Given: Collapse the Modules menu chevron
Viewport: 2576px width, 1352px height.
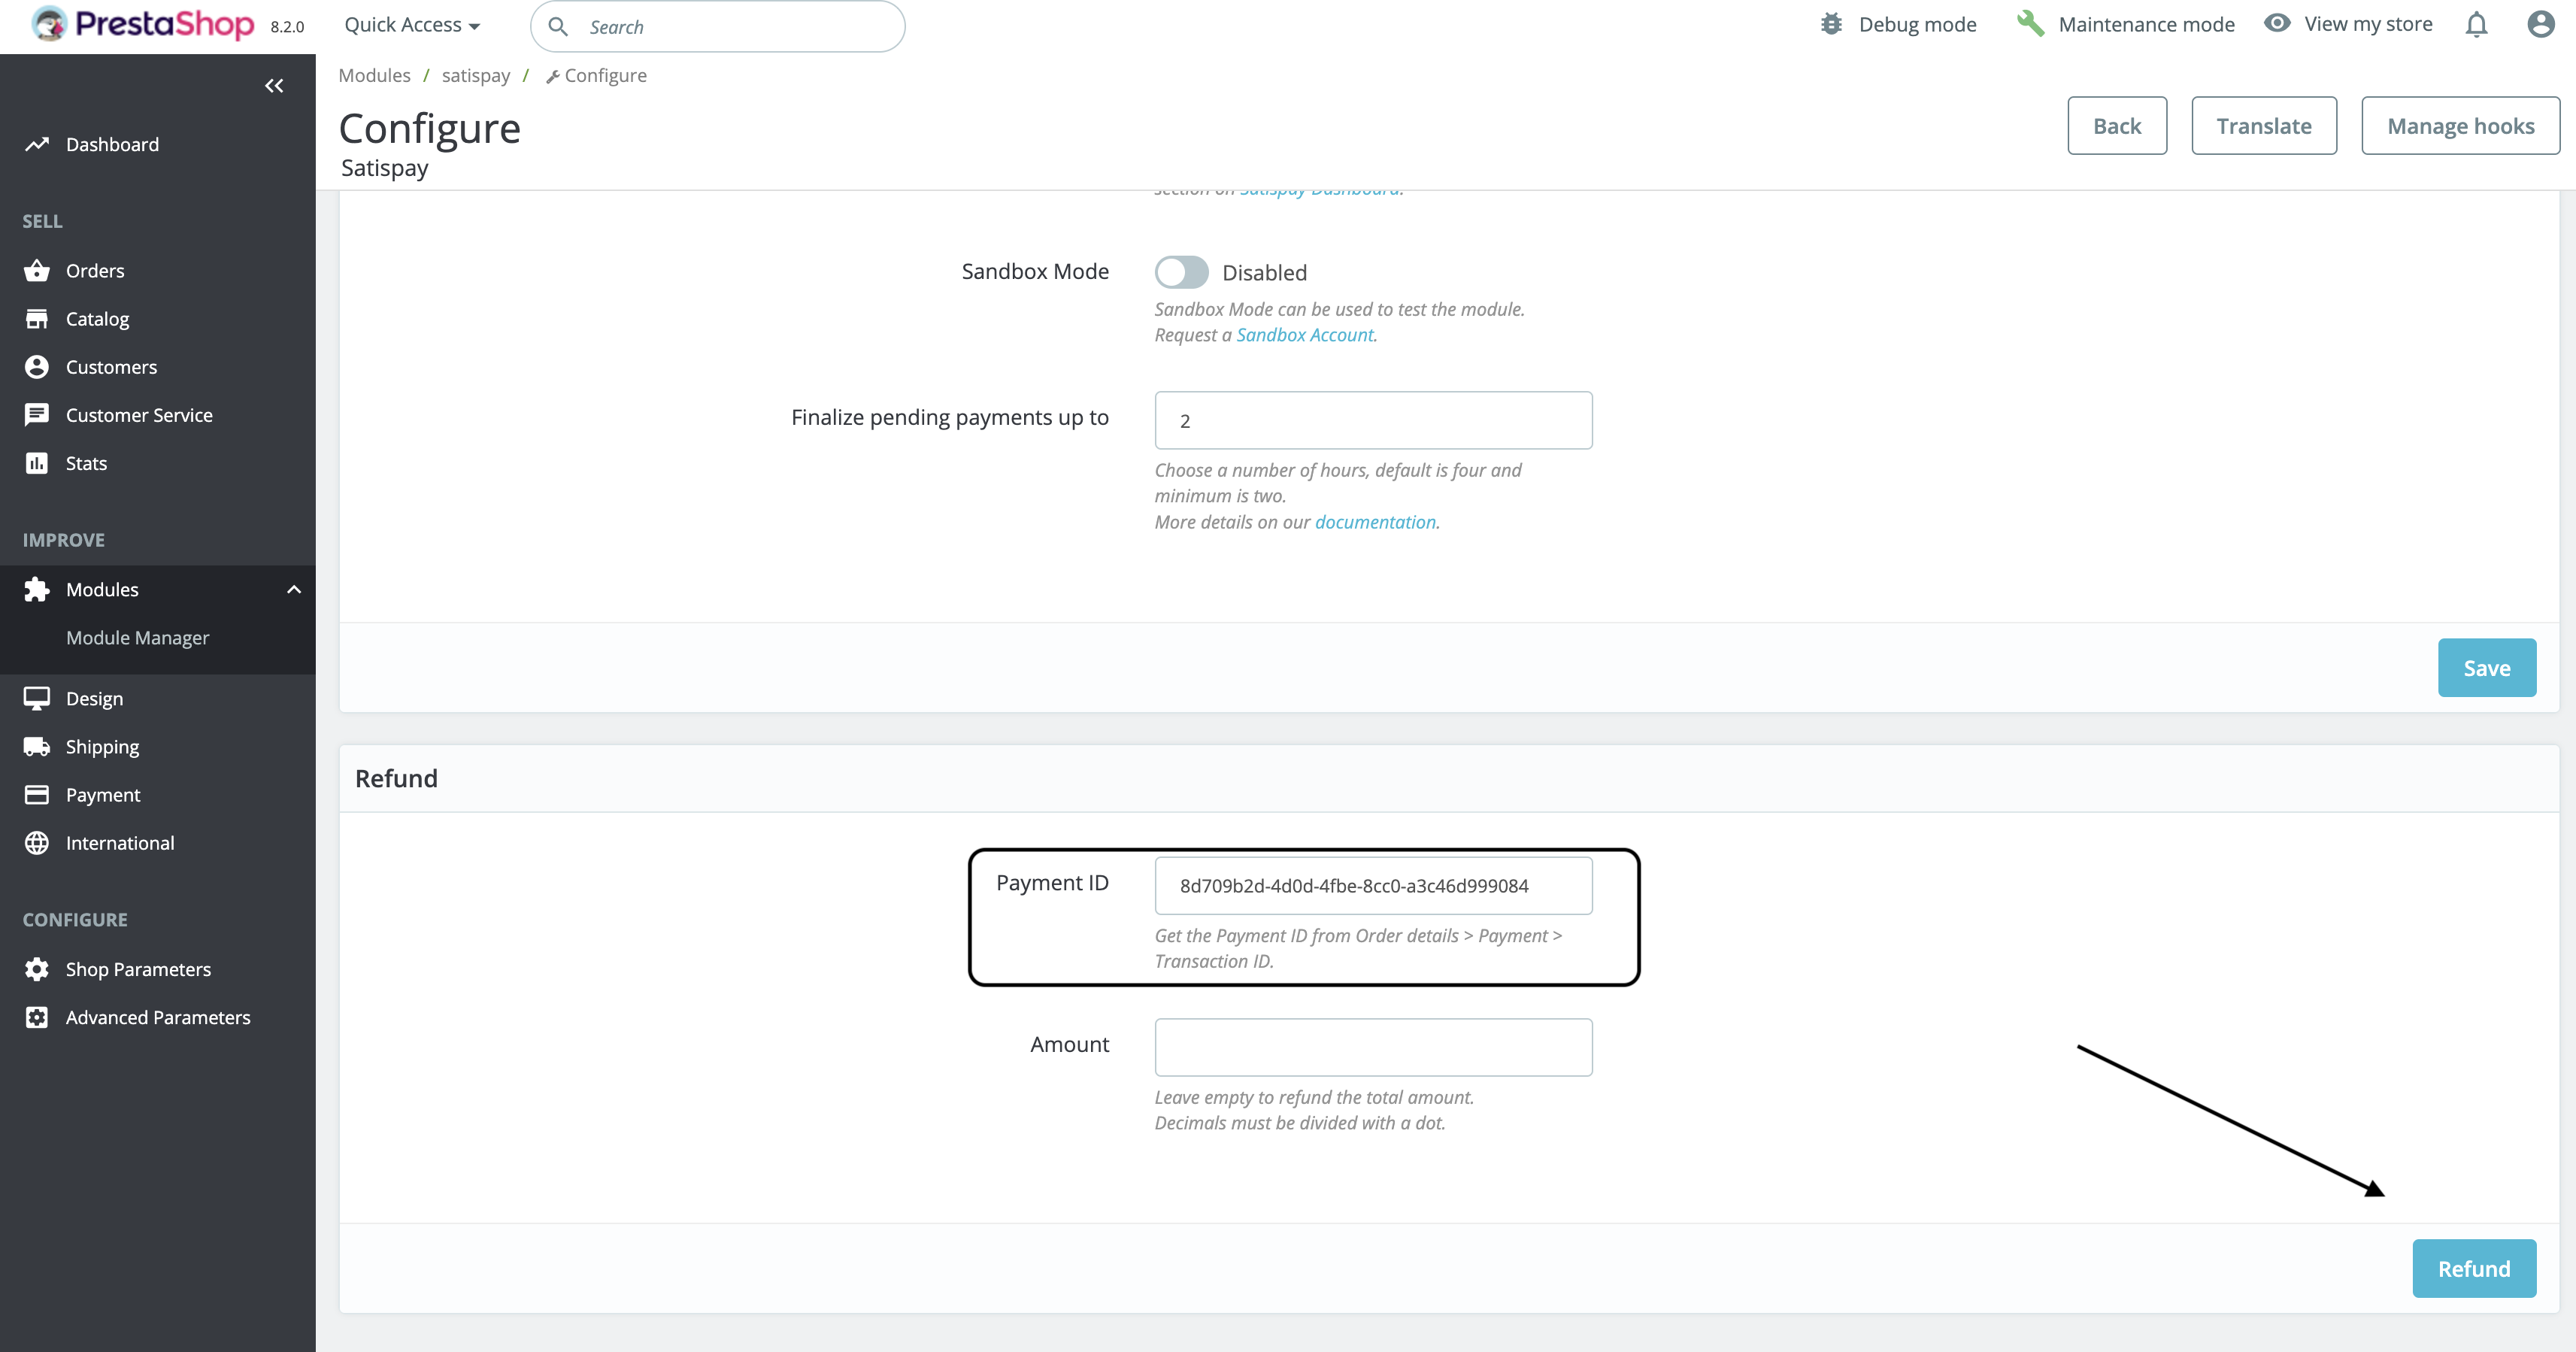Looking at the screenshot, I should pyautogui.click(x=294, y=590).
